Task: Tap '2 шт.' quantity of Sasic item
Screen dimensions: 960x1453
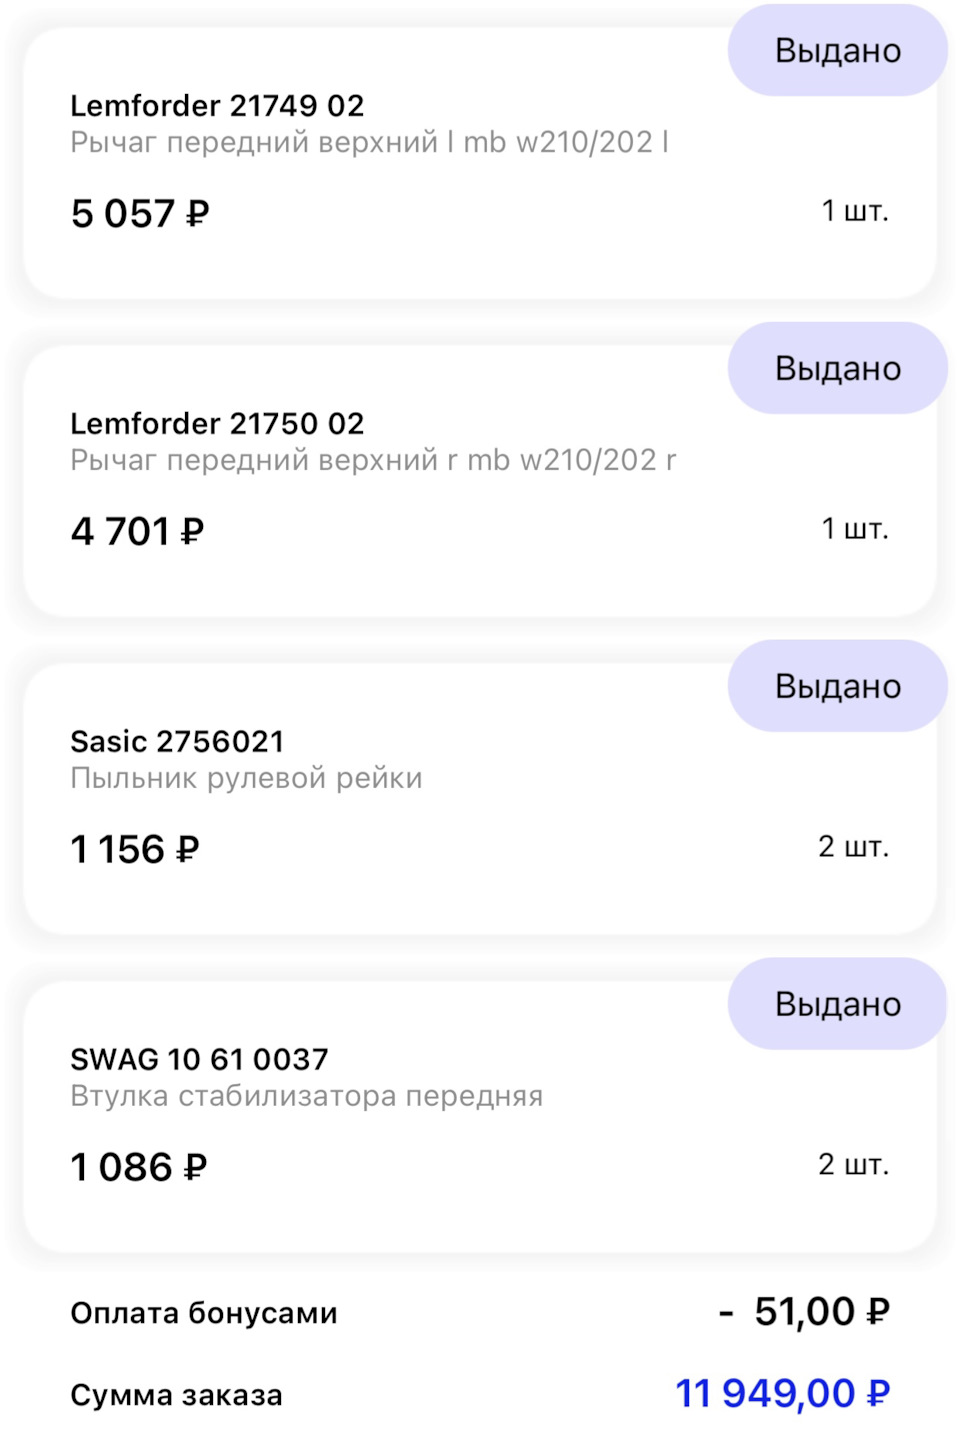Action: click(x=853, y=847)
